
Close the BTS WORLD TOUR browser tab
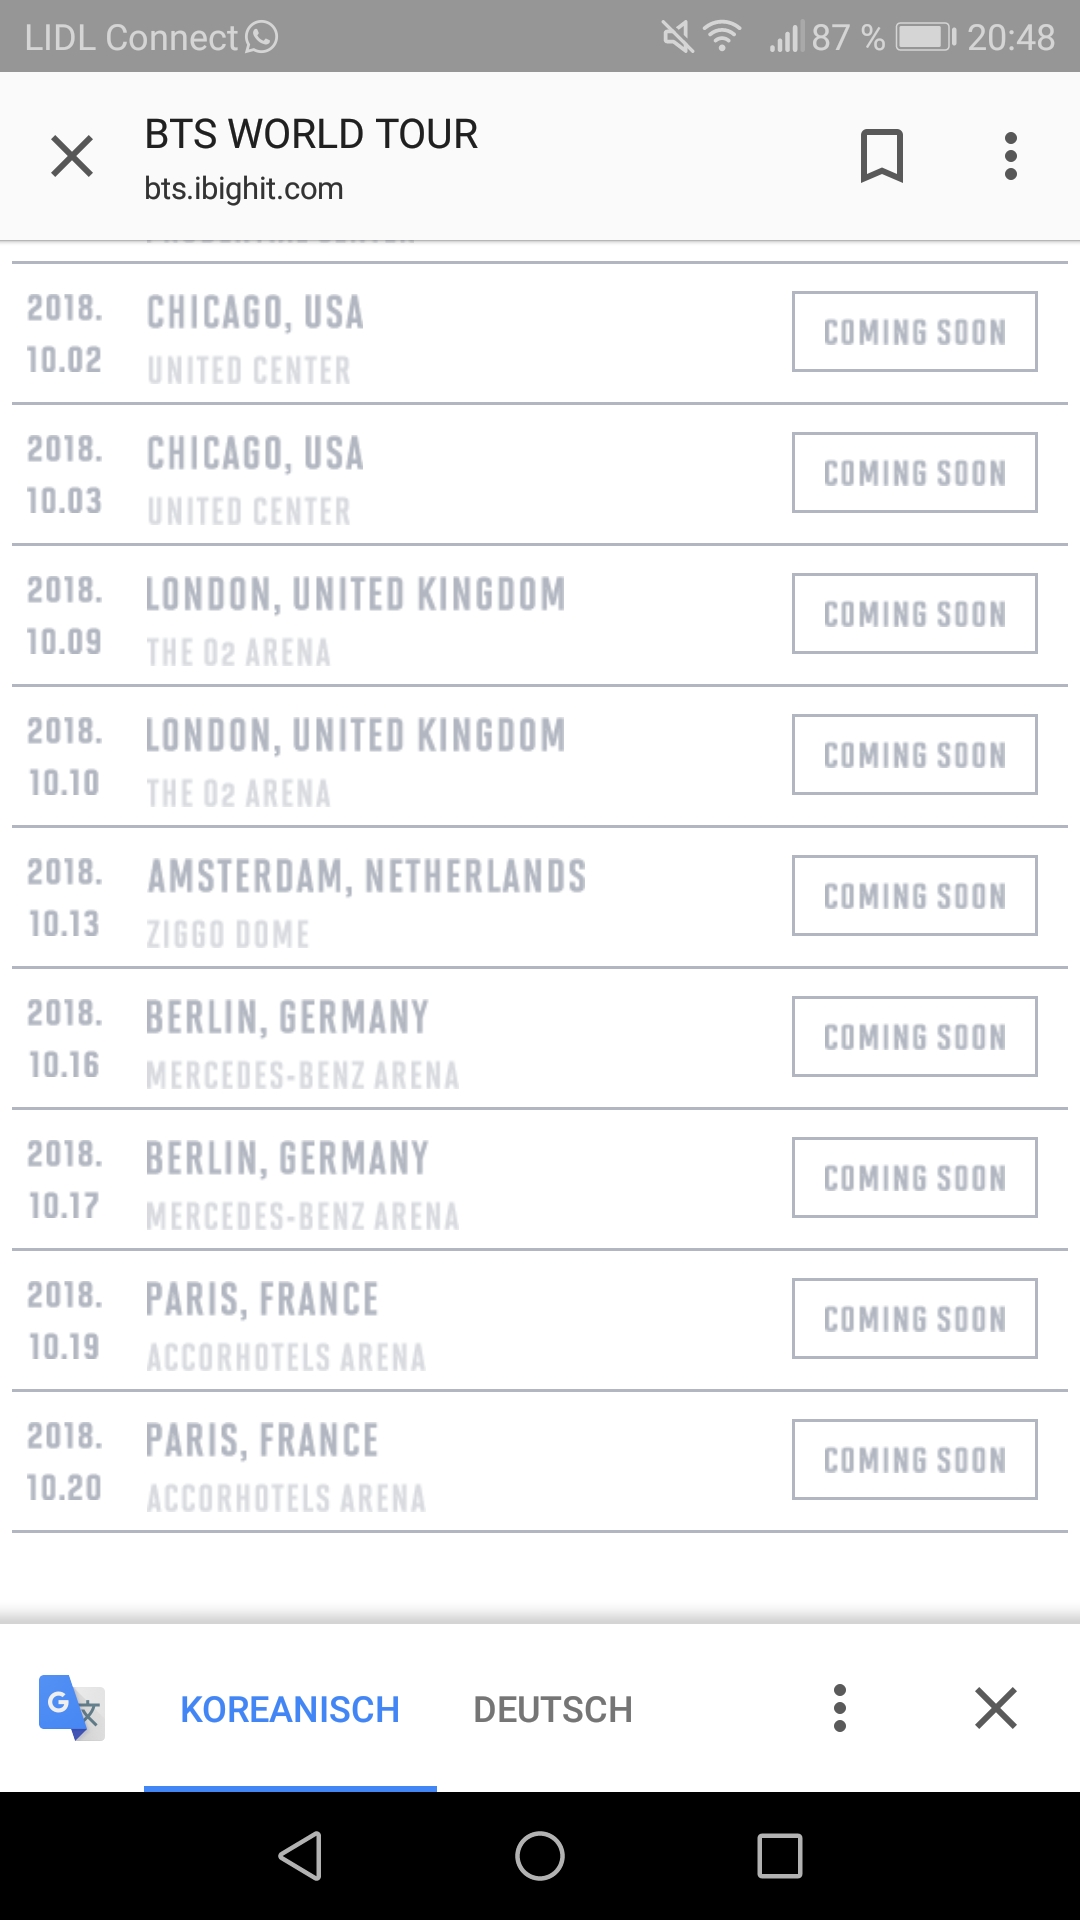point(72,156)
